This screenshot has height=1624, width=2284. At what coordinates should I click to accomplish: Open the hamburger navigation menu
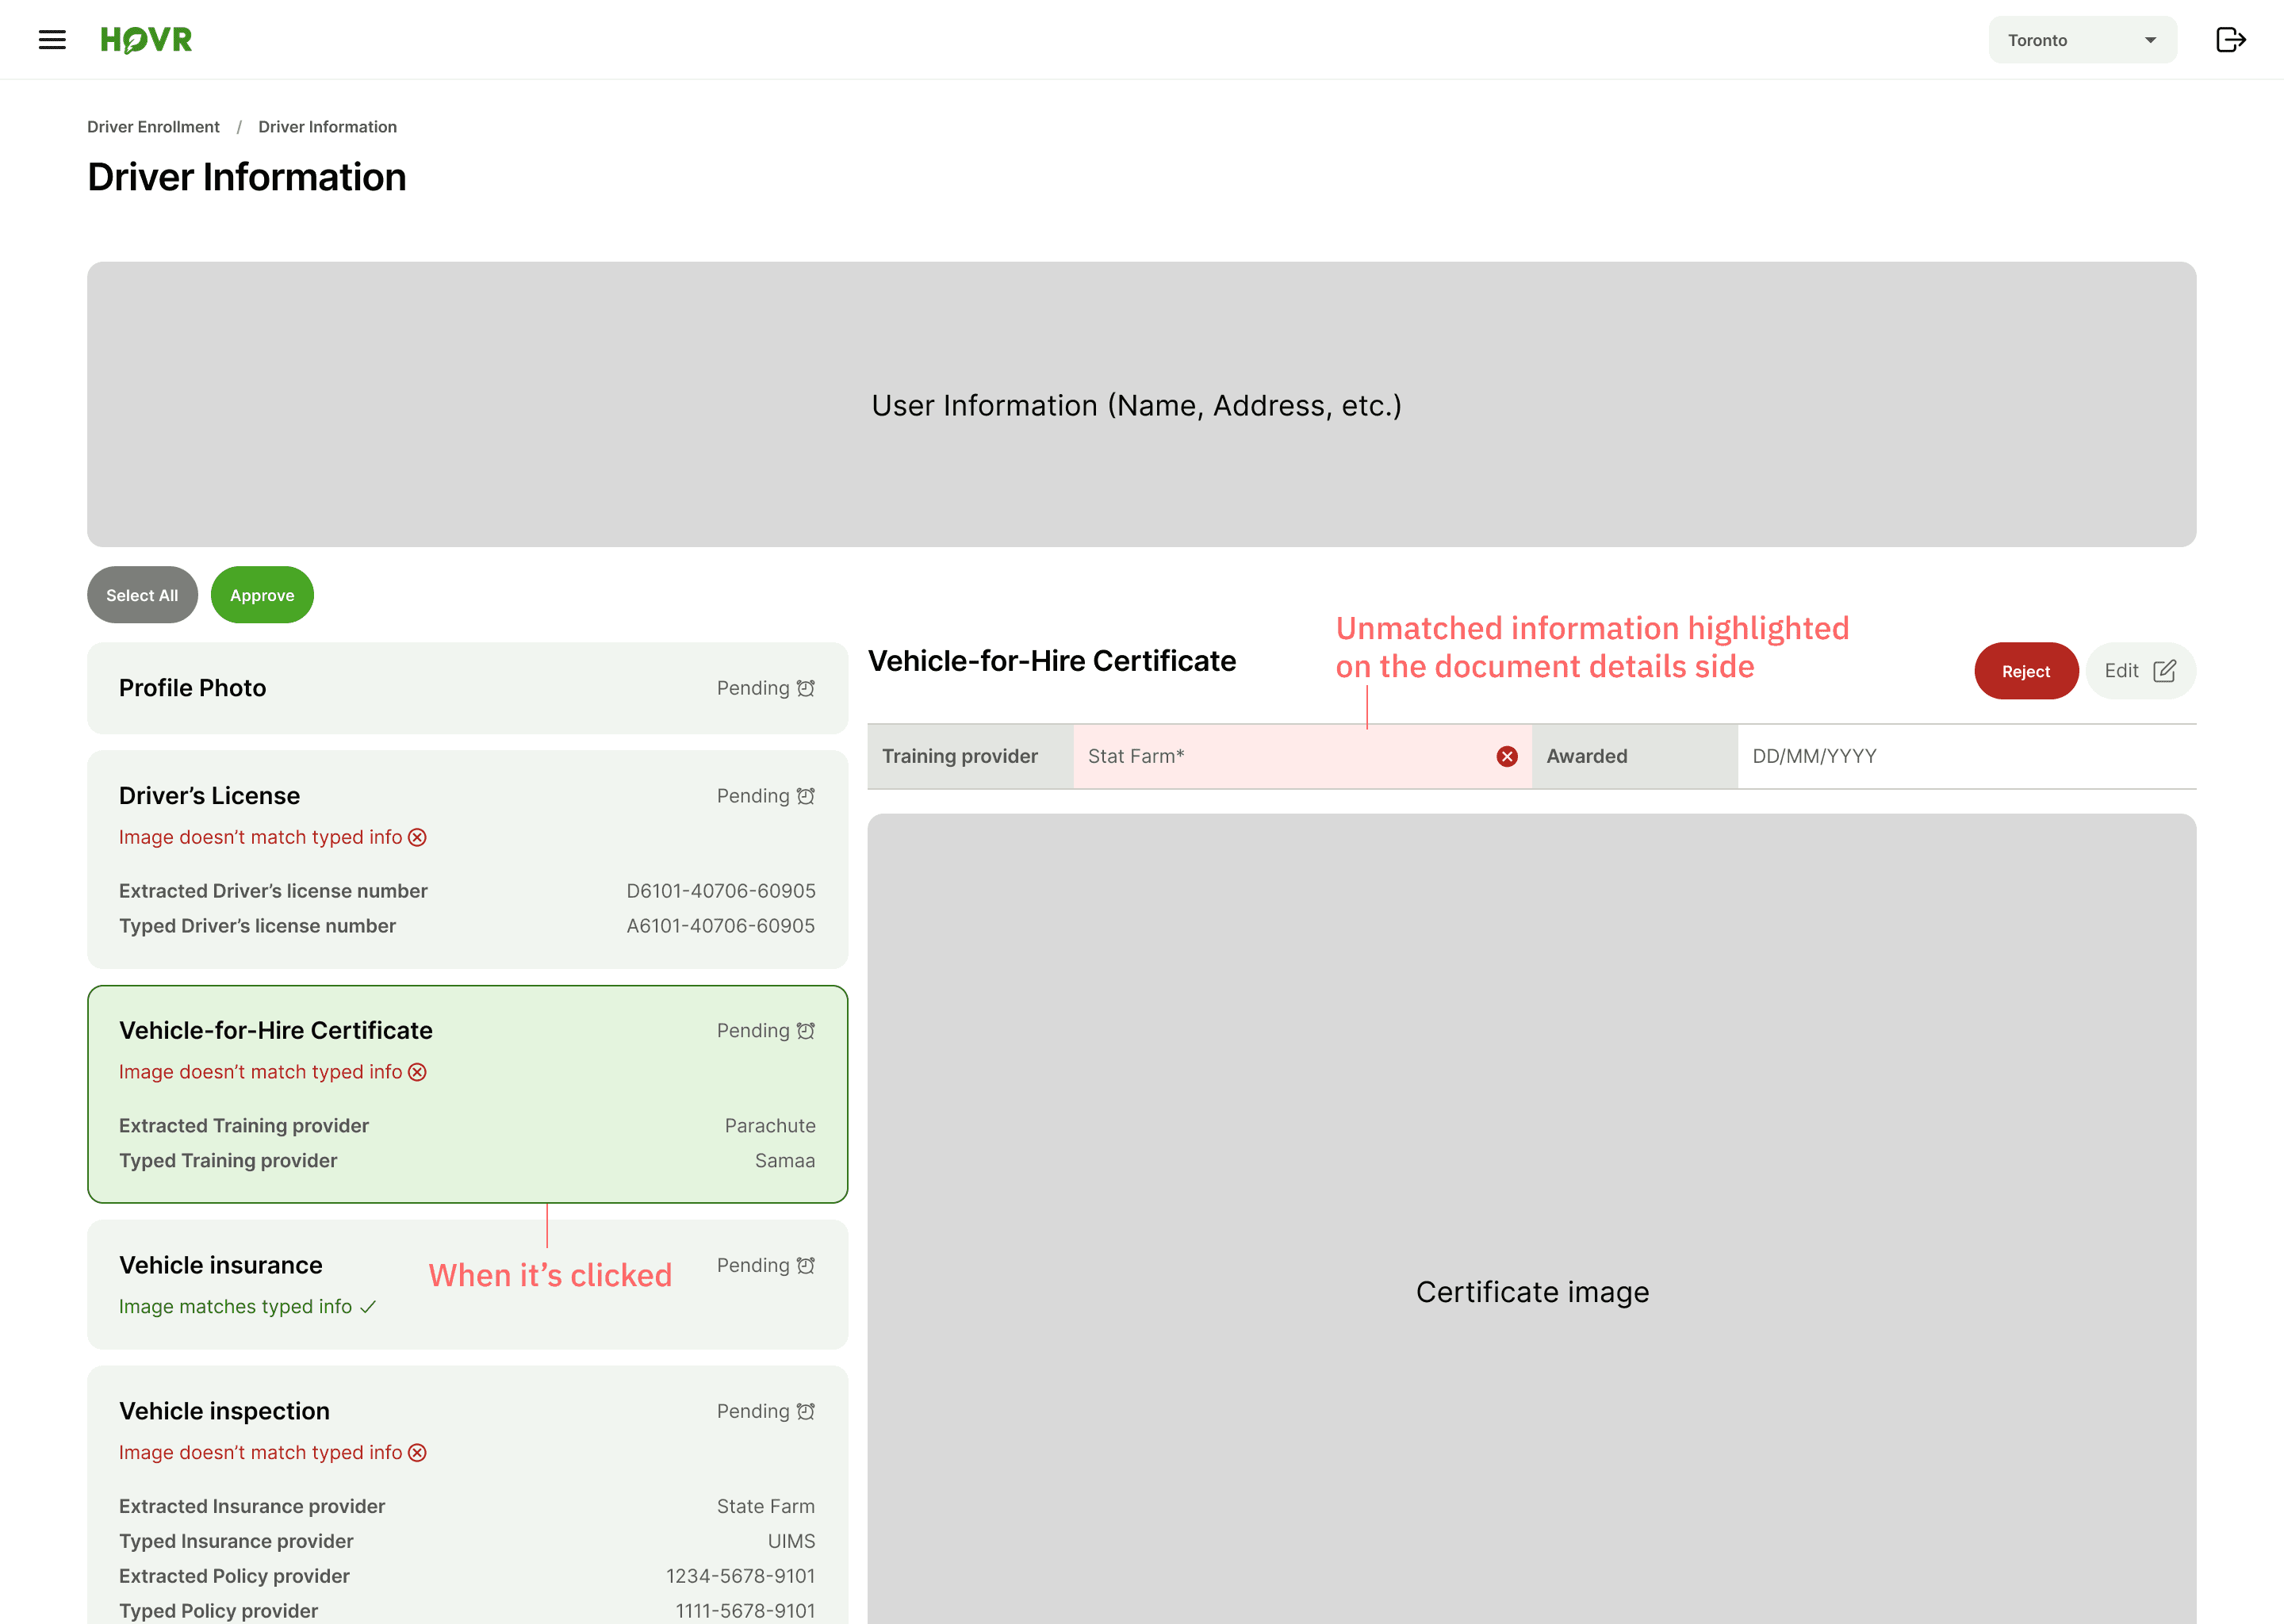click(x=52, y=40)
